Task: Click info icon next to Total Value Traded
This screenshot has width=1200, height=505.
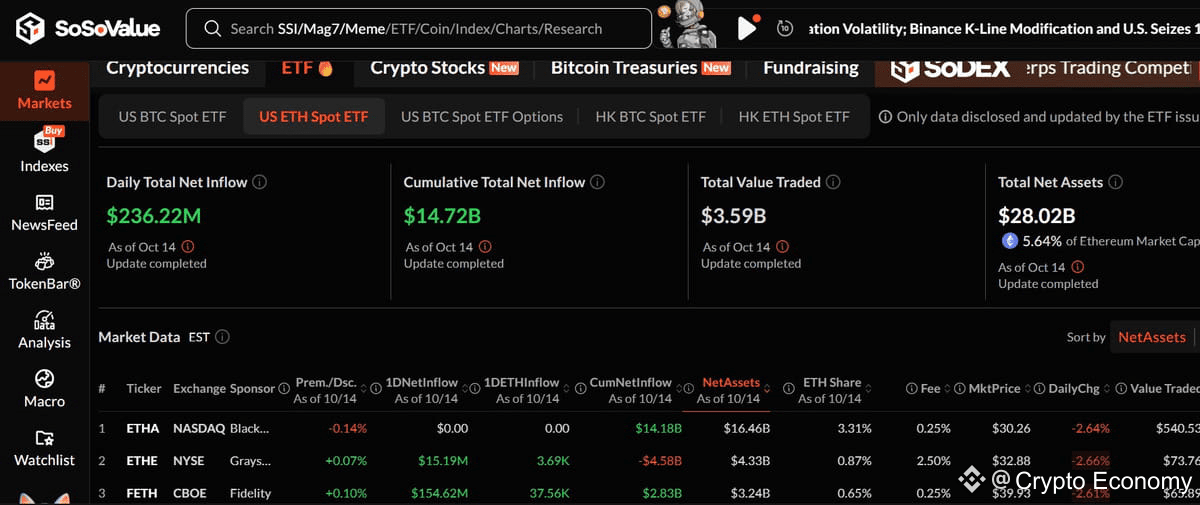Action: tap(833, 182)
